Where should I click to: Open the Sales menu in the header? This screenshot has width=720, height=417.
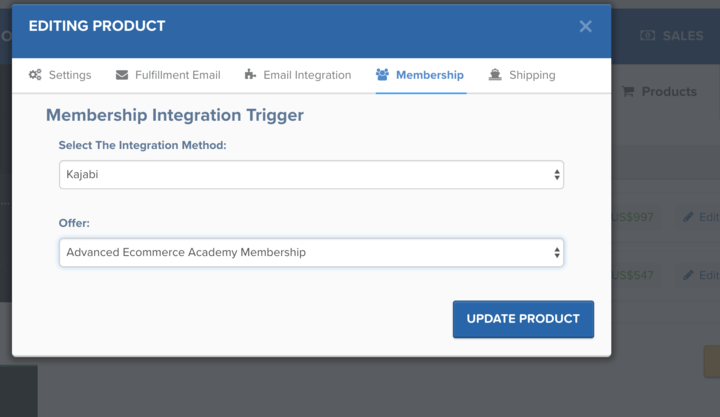pos(682,35)
